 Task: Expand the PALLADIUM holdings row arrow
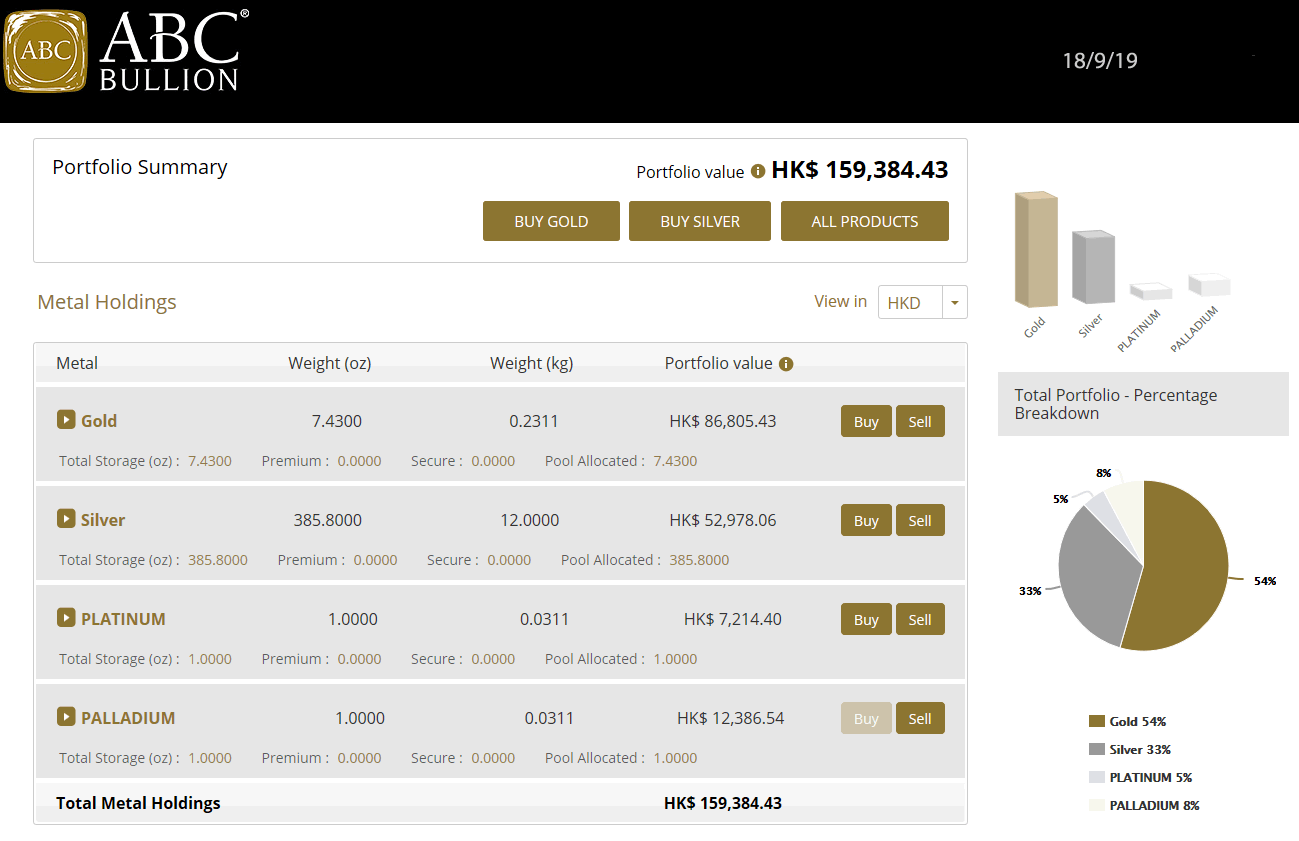click(x=66, y=717)
